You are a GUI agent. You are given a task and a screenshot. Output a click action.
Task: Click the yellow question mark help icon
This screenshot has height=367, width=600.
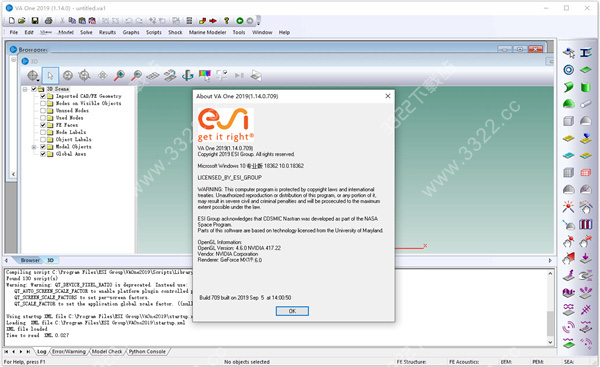point(227,21)
